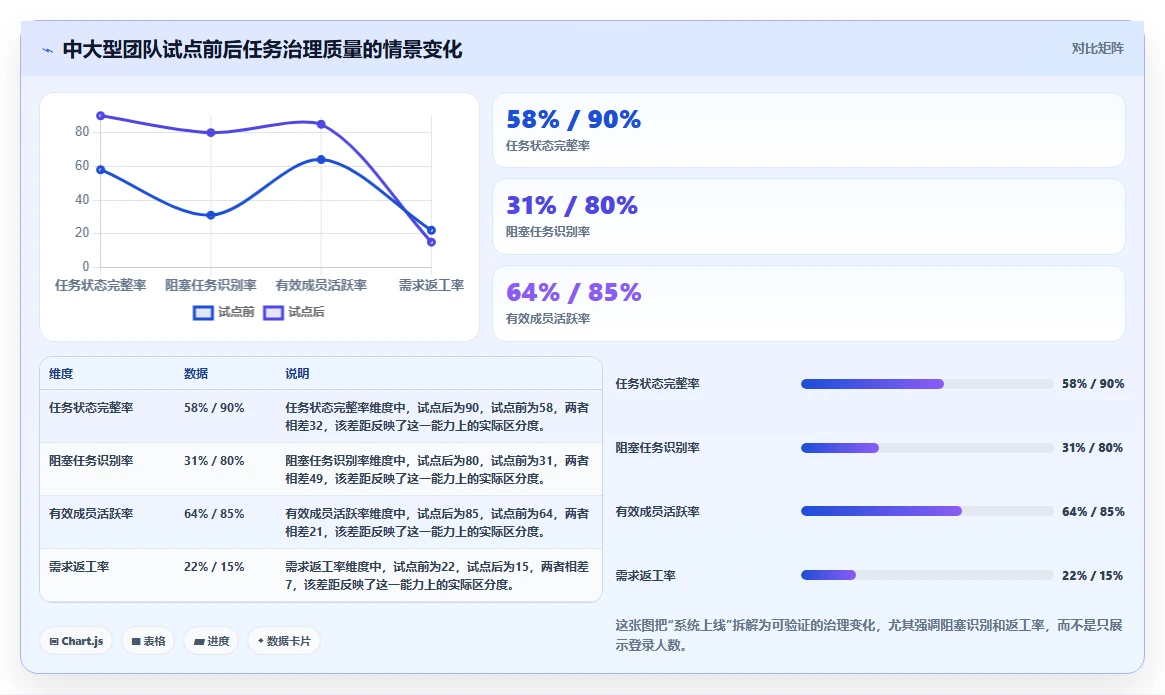Screen dimensions: 1165x695
Task: Click the 试点前 point at 需求返工率
Action: point(432,230)
